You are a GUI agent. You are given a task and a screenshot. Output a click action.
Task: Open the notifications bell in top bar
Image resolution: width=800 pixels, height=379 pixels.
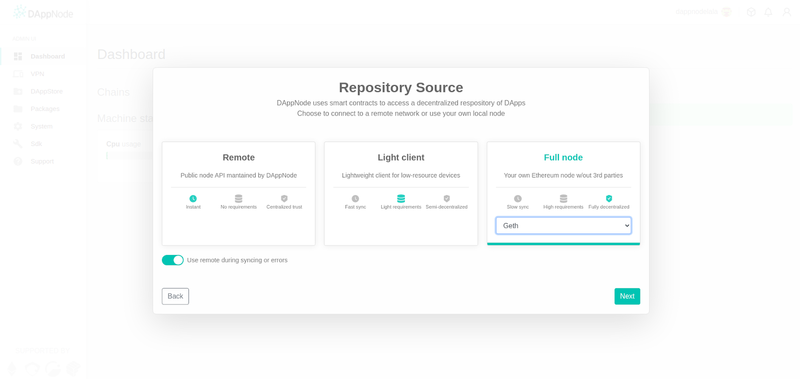click(768, 12)
